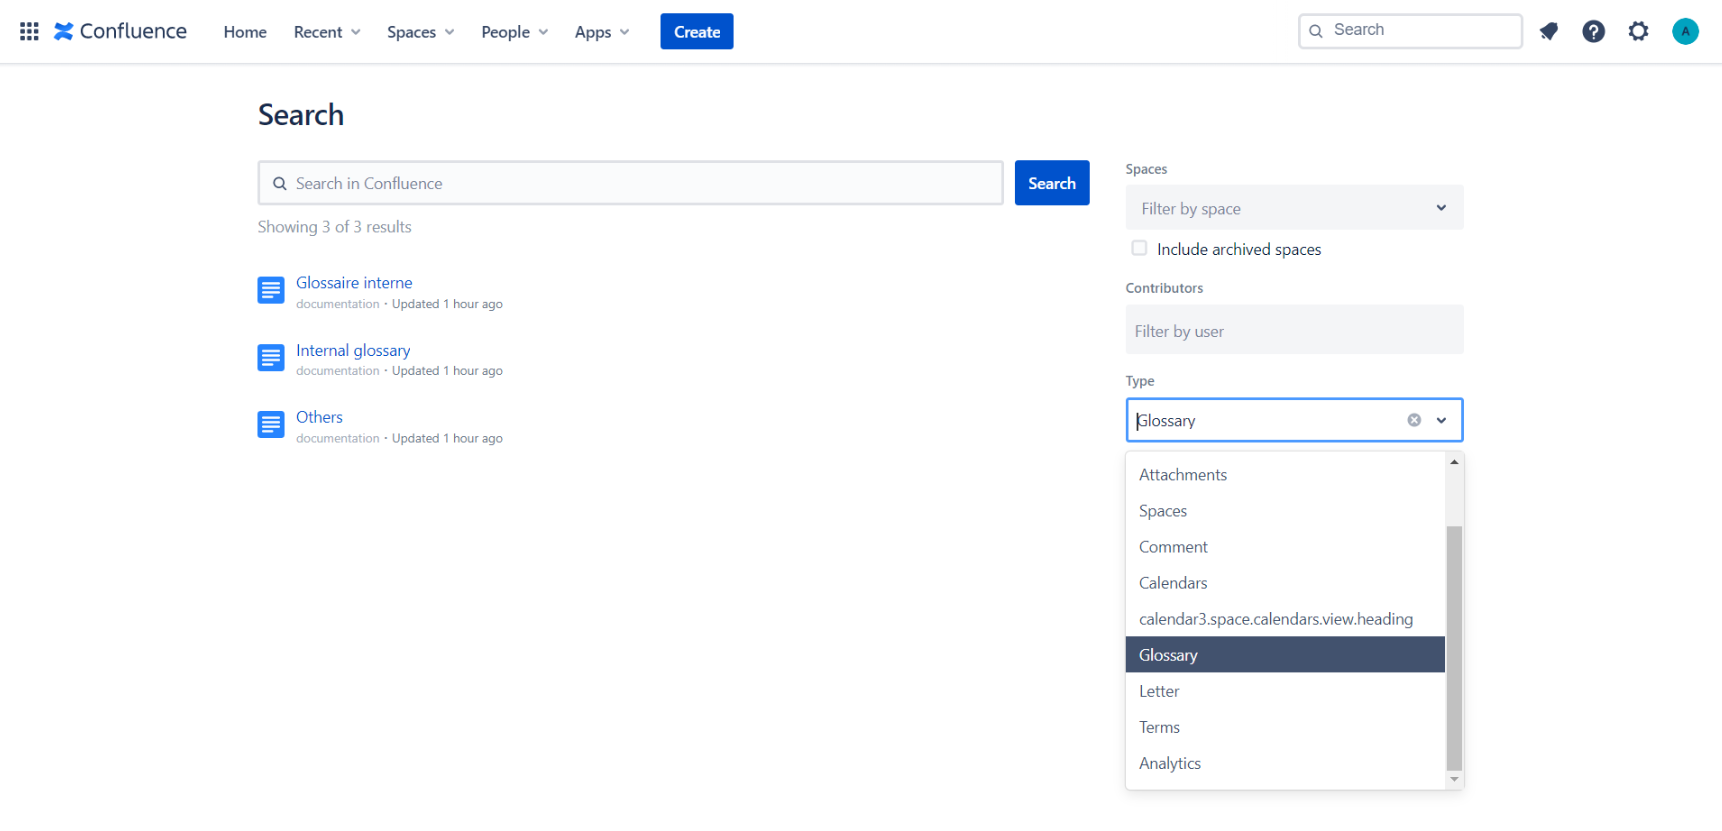Click the page icon beside Internal glossary
The image size is (1722, 831).
271,358
